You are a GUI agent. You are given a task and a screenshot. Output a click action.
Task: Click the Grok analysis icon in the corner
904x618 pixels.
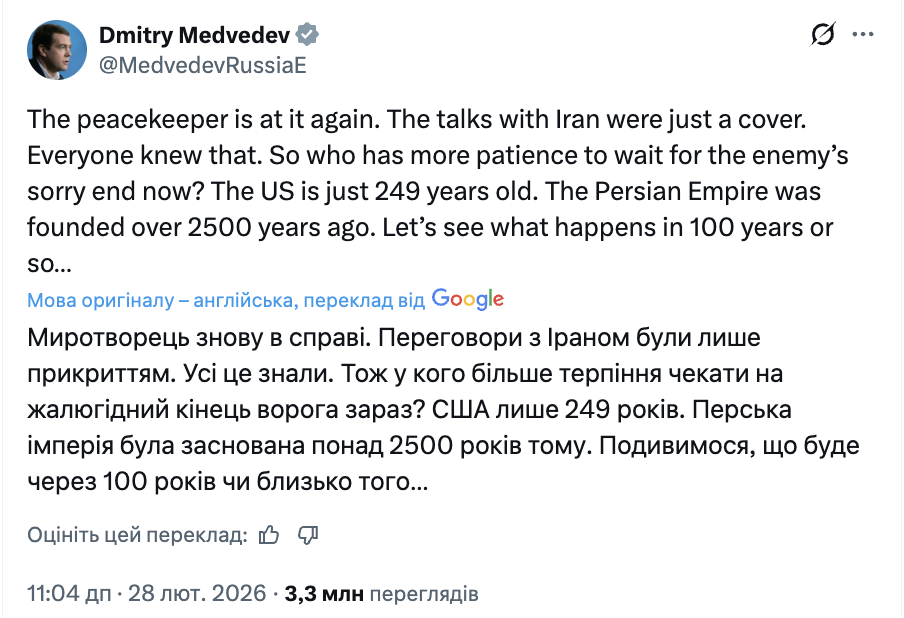pos(820,34)
